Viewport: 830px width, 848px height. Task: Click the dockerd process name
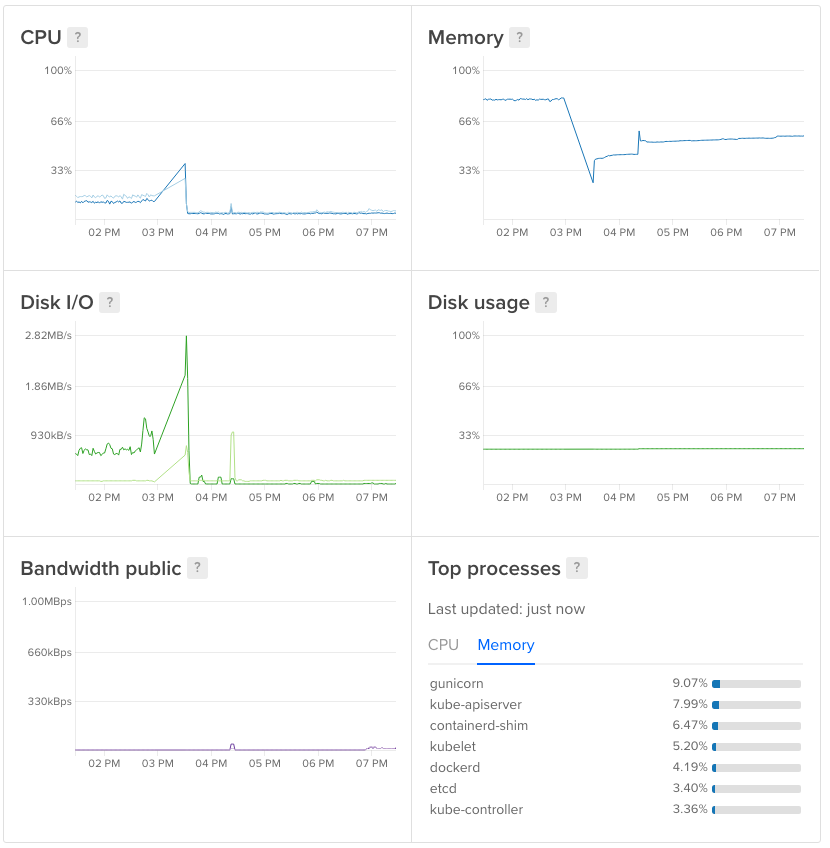[455, 767]
